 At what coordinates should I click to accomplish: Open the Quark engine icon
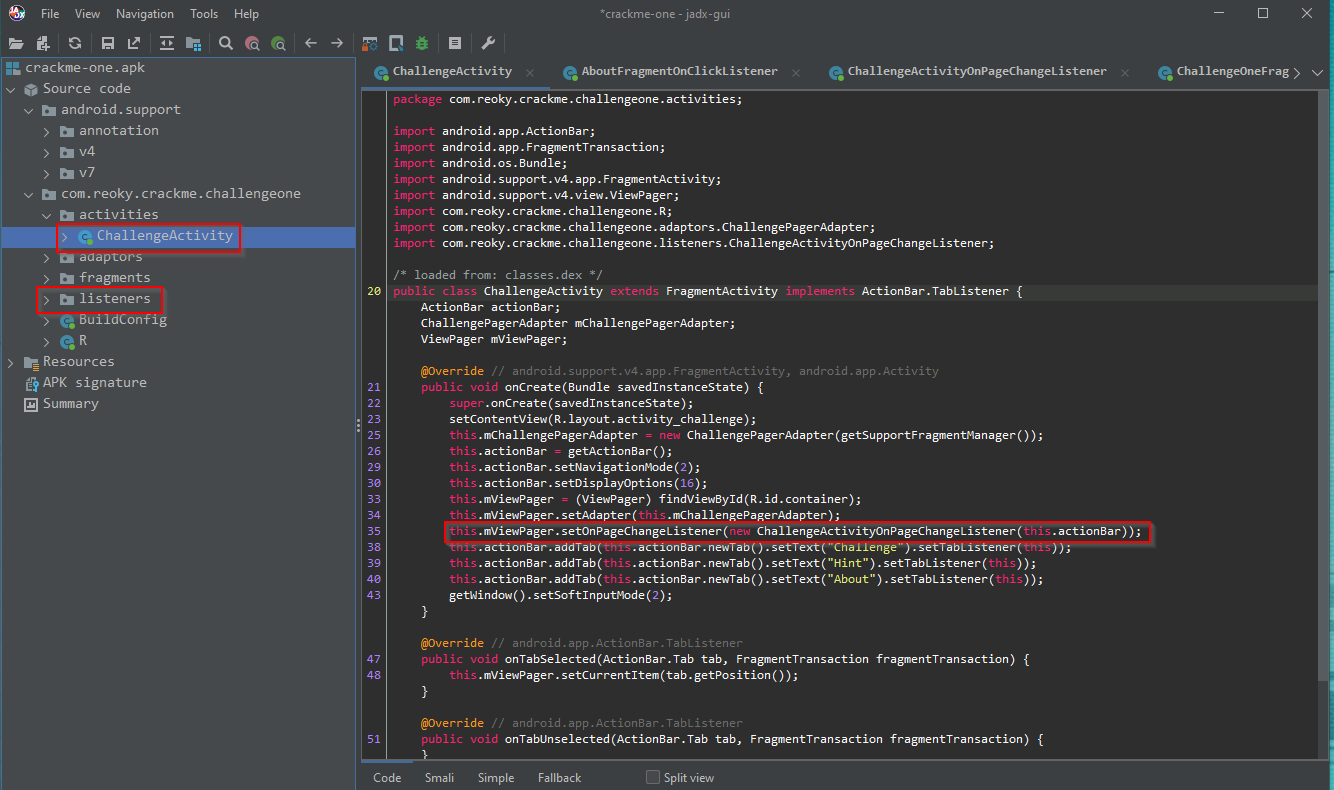point(396,43)
